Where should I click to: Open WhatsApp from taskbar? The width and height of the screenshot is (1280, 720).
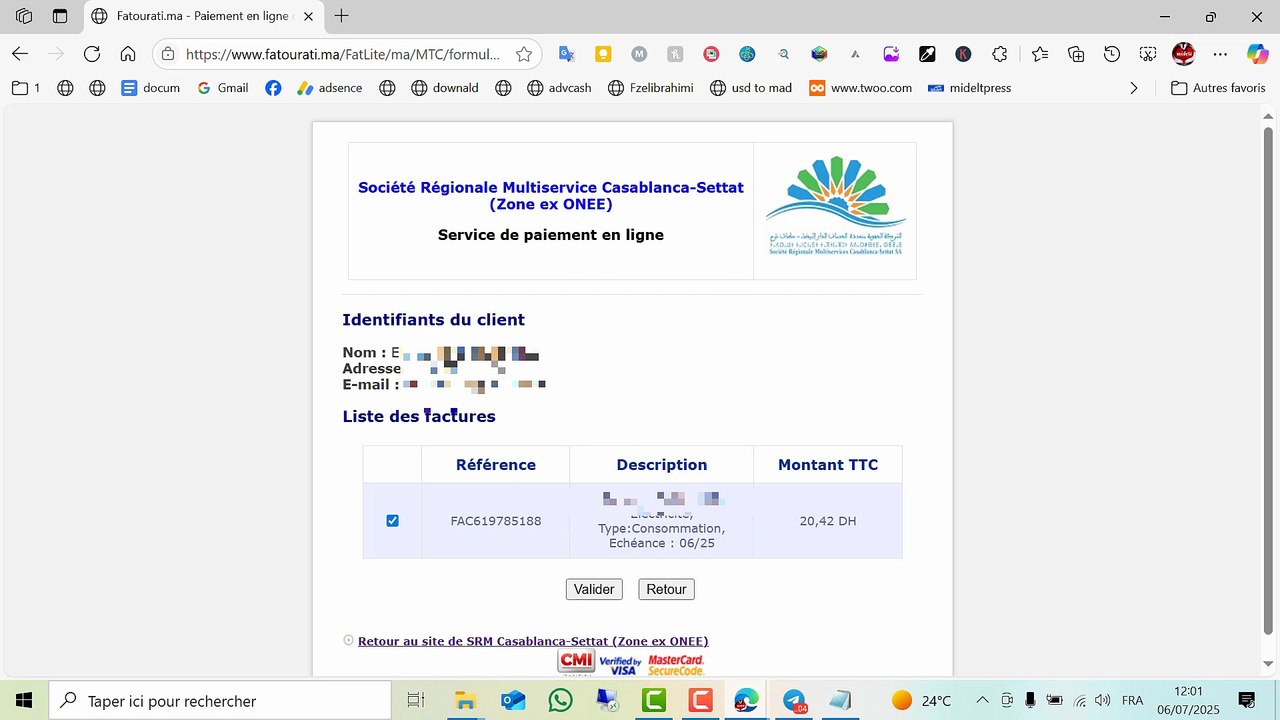(561, 700)
